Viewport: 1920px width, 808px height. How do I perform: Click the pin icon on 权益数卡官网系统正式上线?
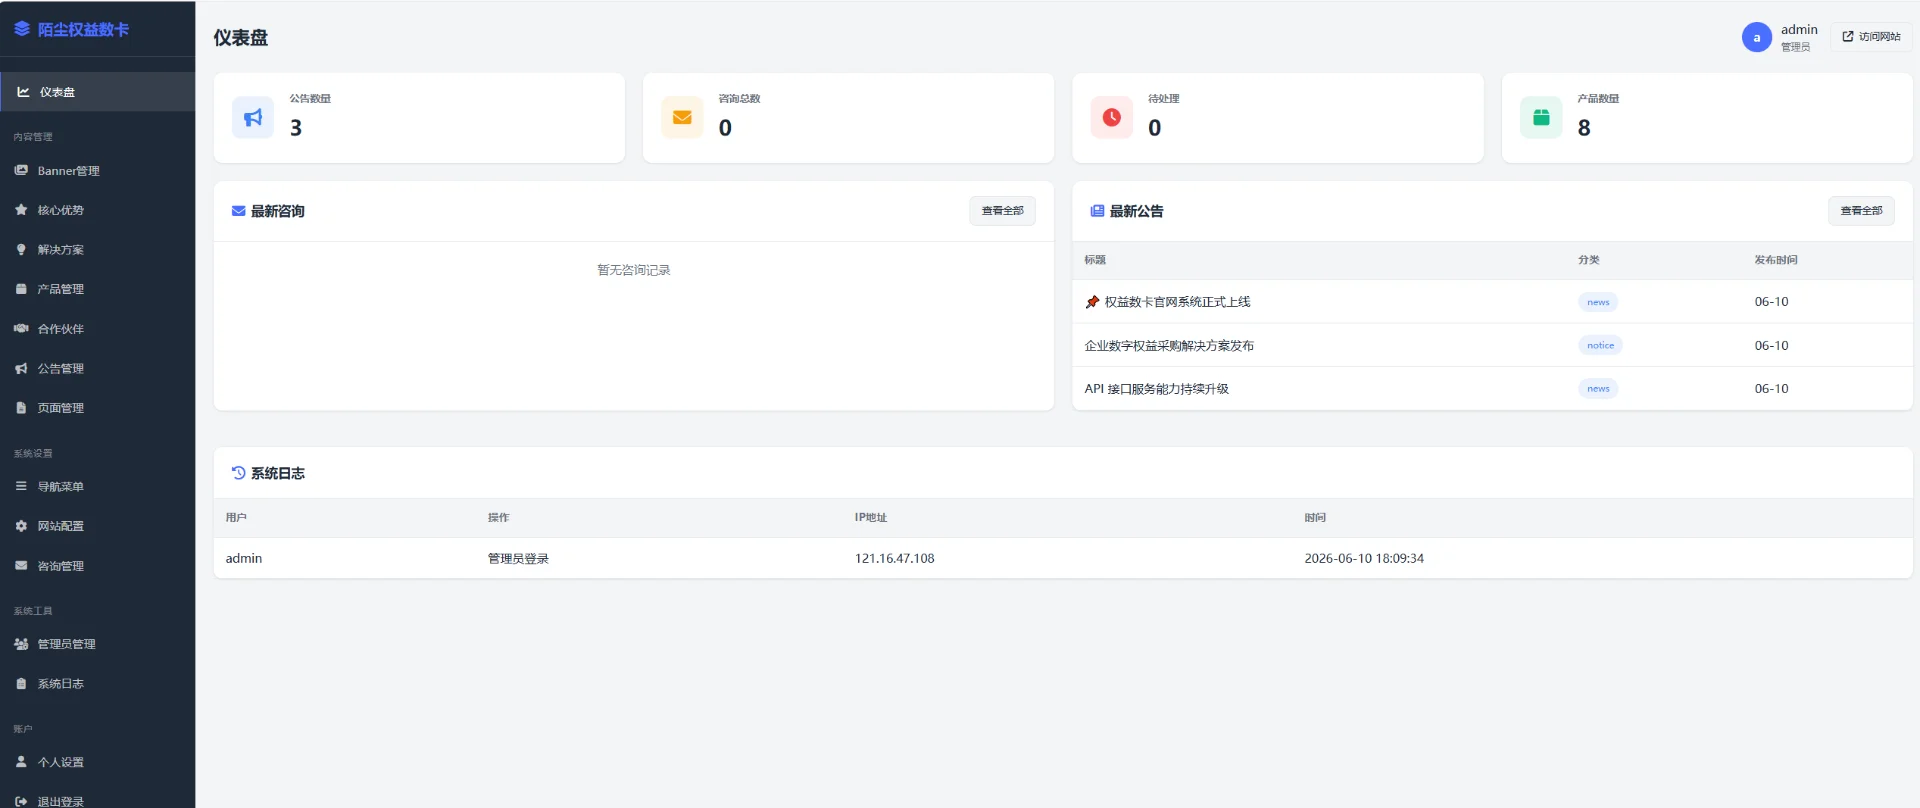1092,302
